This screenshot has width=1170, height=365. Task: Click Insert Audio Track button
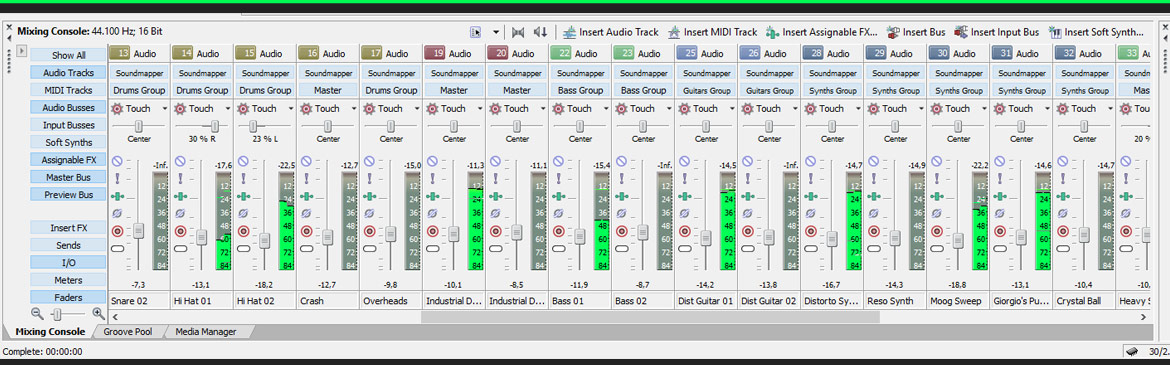(x=611, y=32)
